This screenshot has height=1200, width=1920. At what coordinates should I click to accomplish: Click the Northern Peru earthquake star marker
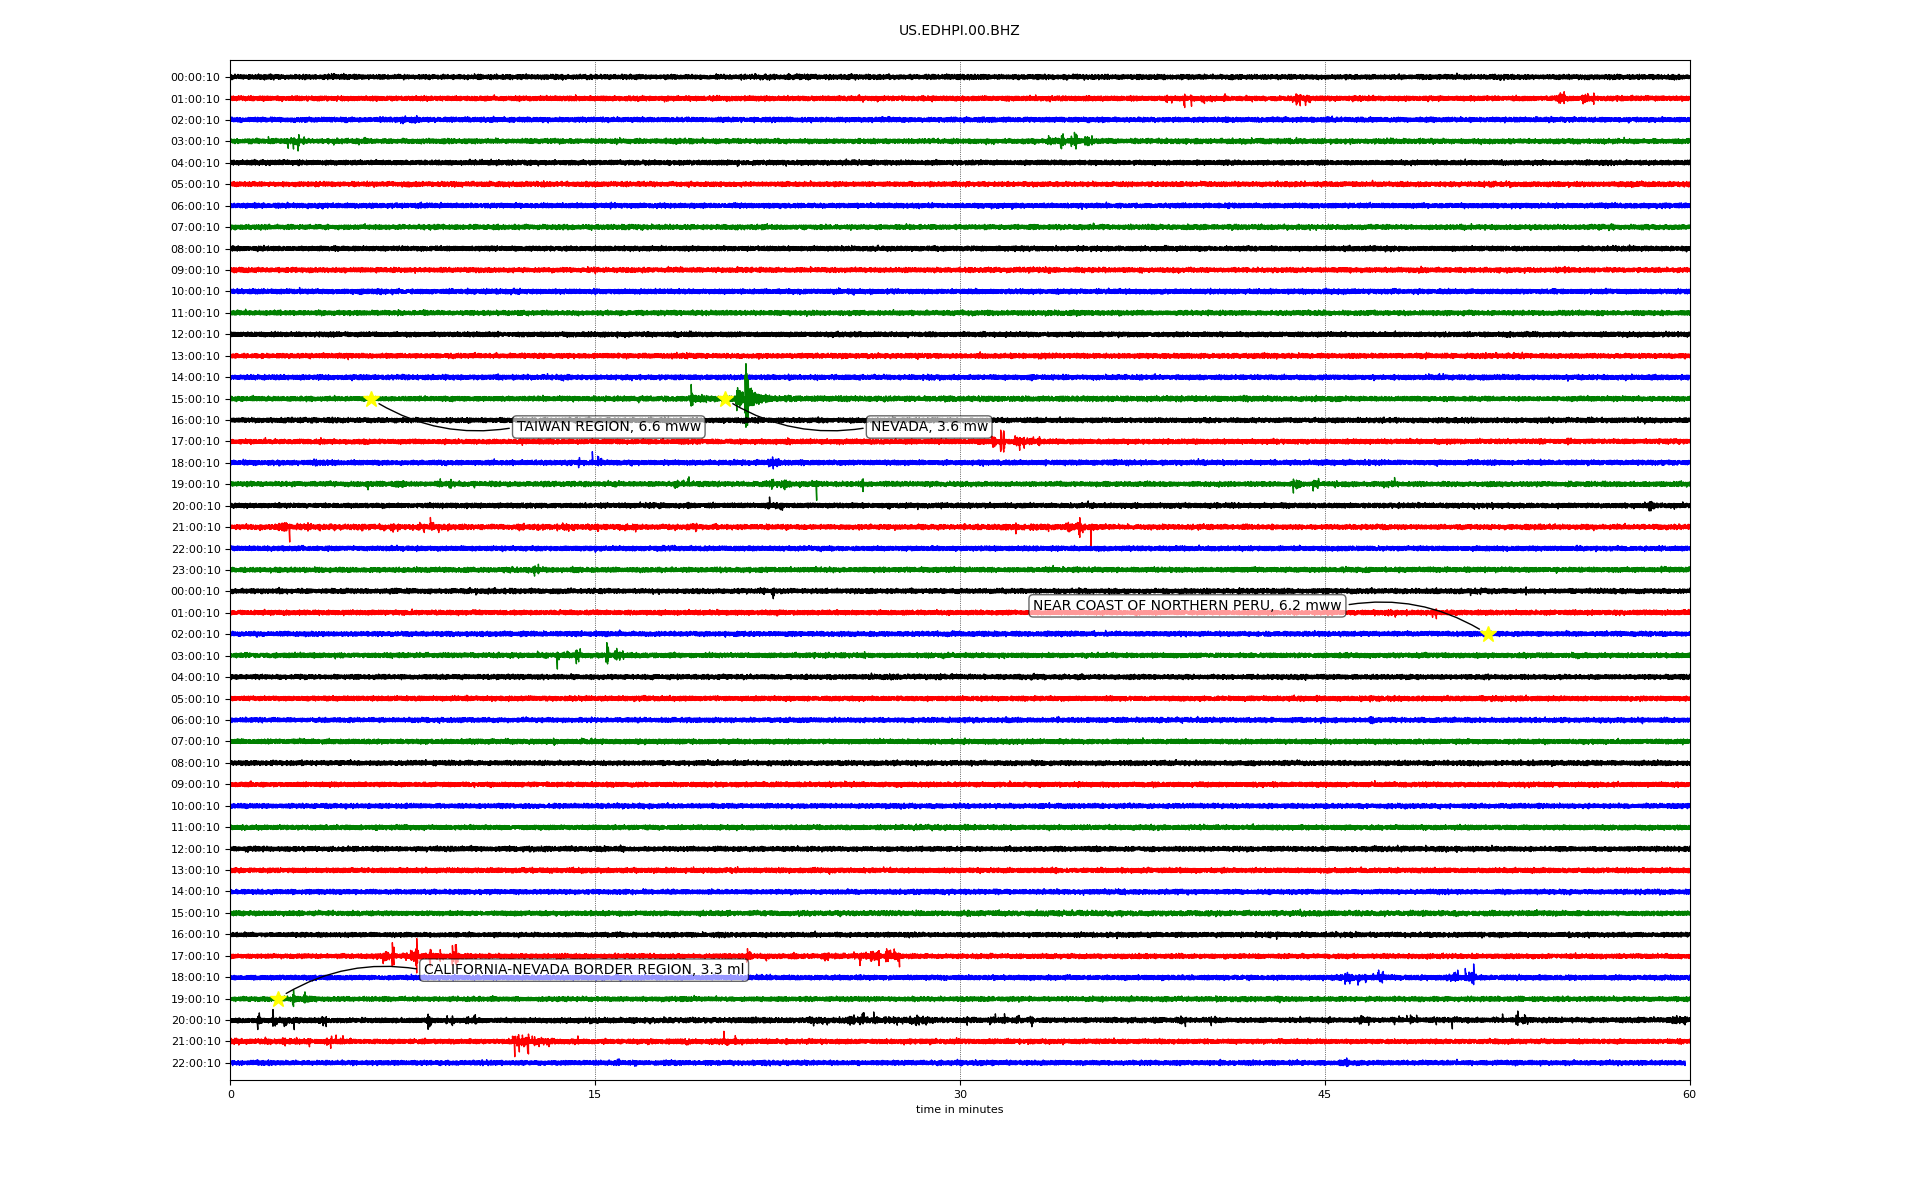tap(1488, 634)
